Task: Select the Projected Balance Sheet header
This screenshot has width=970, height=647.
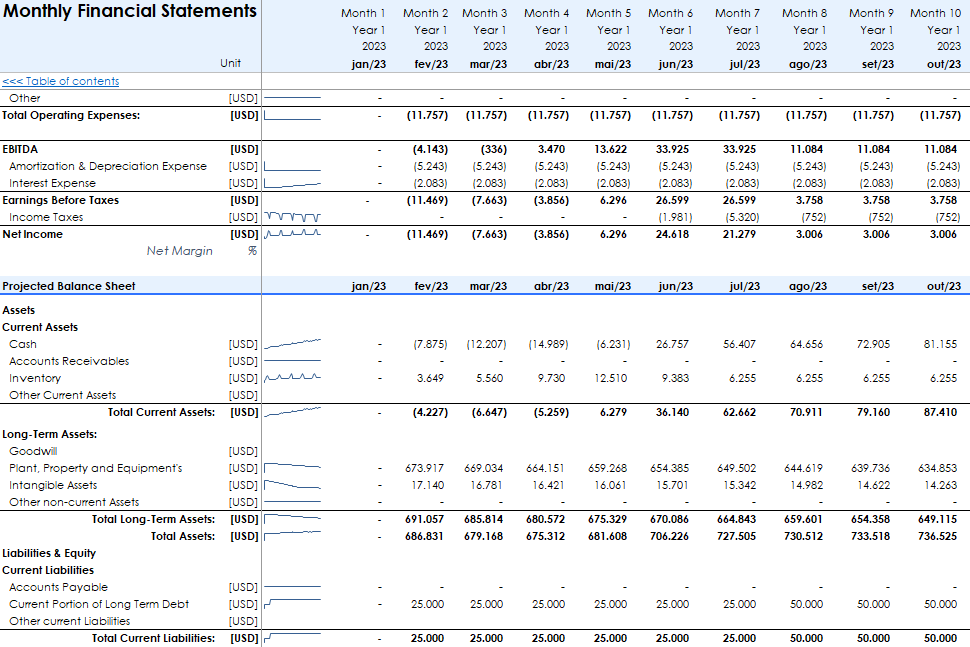Action: click(69, 286)
